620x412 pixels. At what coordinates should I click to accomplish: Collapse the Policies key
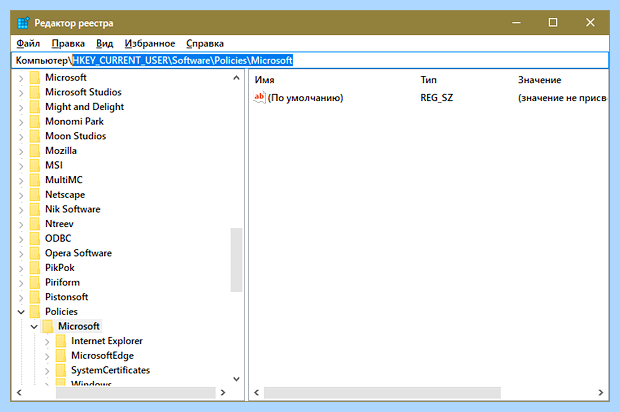click(x=21, y=312)
